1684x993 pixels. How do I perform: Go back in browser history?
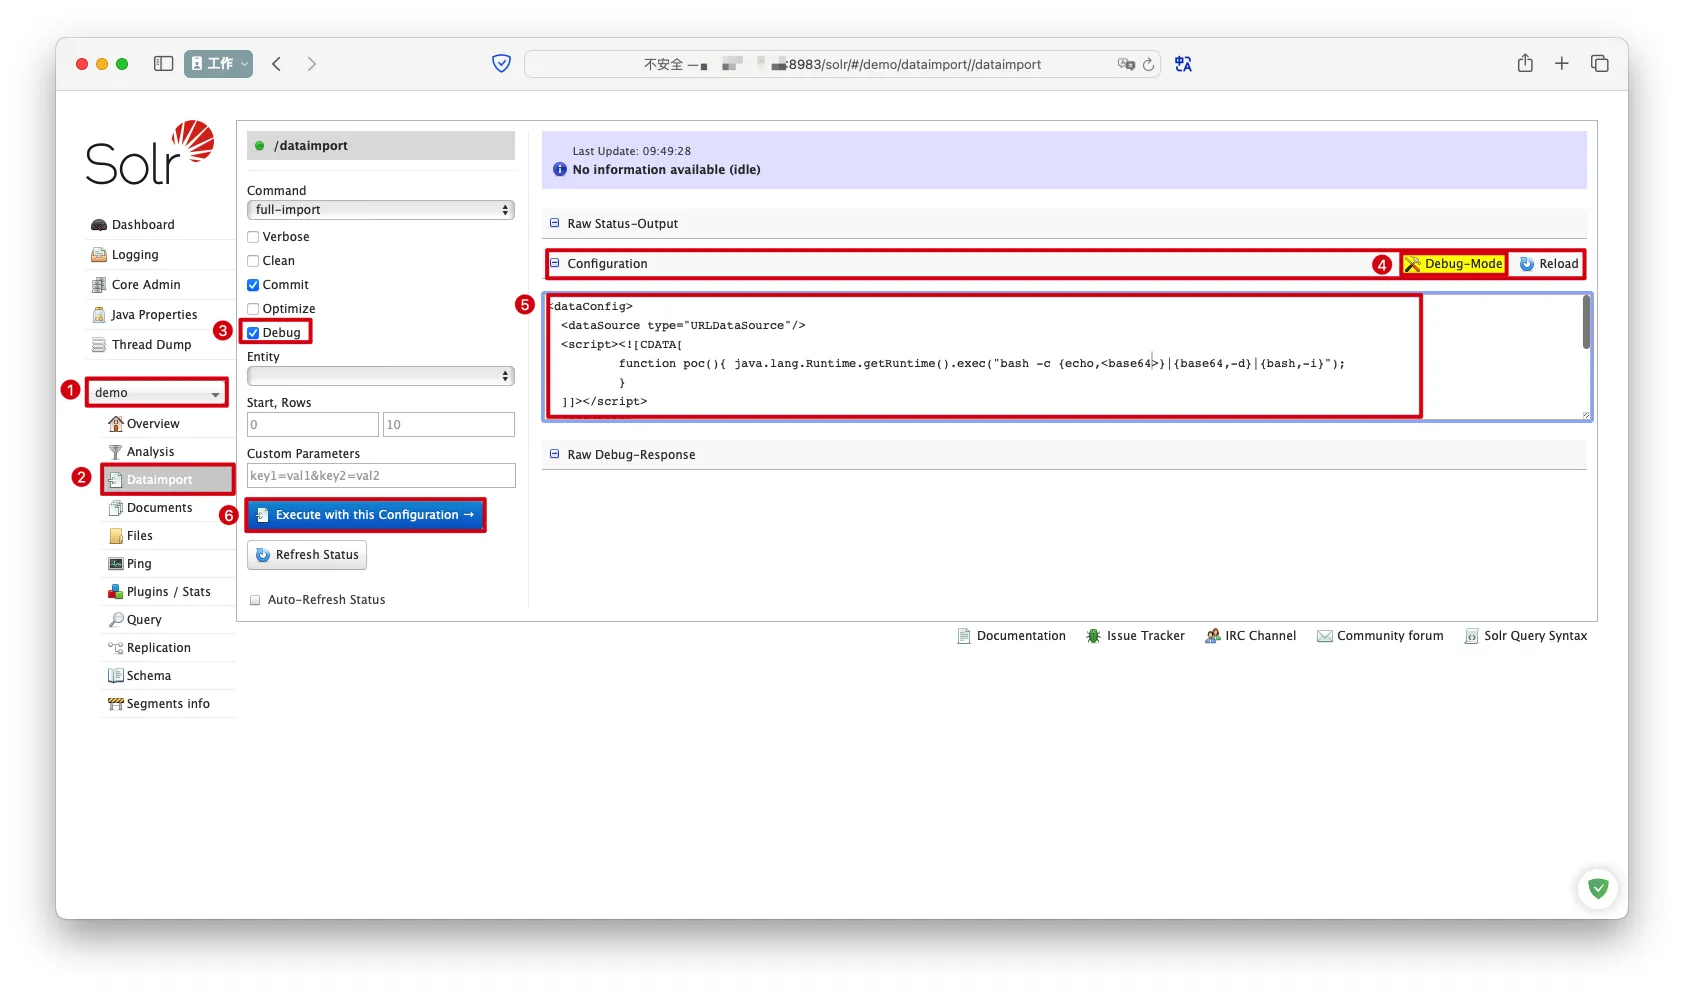277,64
